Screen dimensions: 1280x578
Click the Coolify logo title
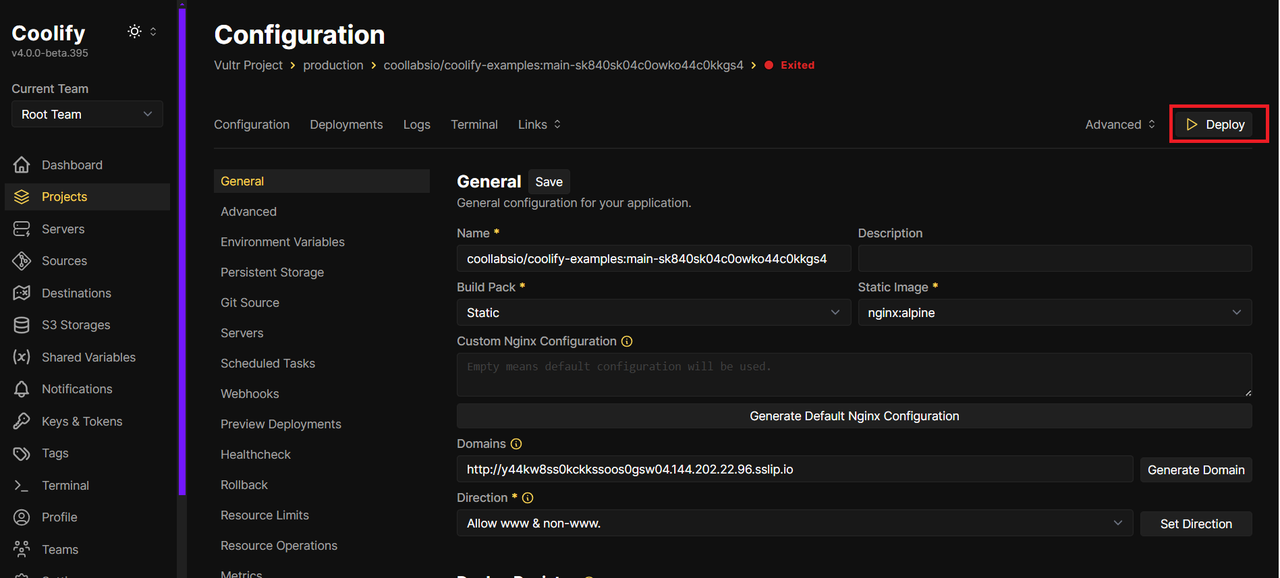(48, 33)
